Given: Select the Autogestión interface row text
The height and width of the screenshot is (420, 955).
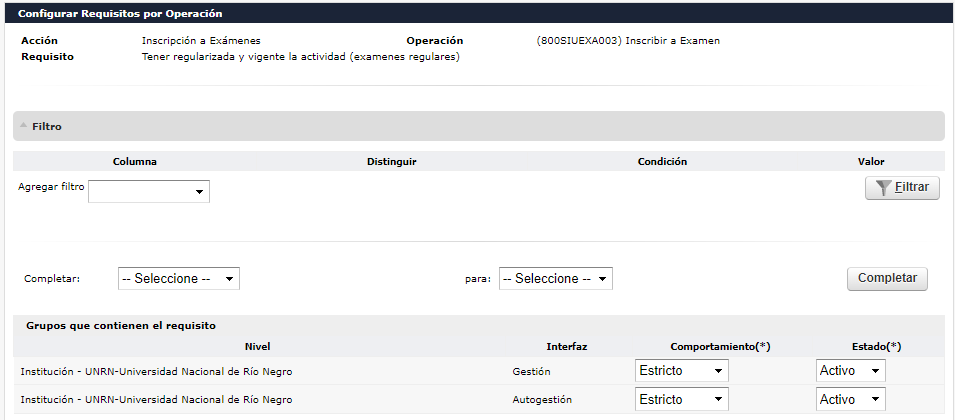Looking at the screenshot, I should click(542, 399).
